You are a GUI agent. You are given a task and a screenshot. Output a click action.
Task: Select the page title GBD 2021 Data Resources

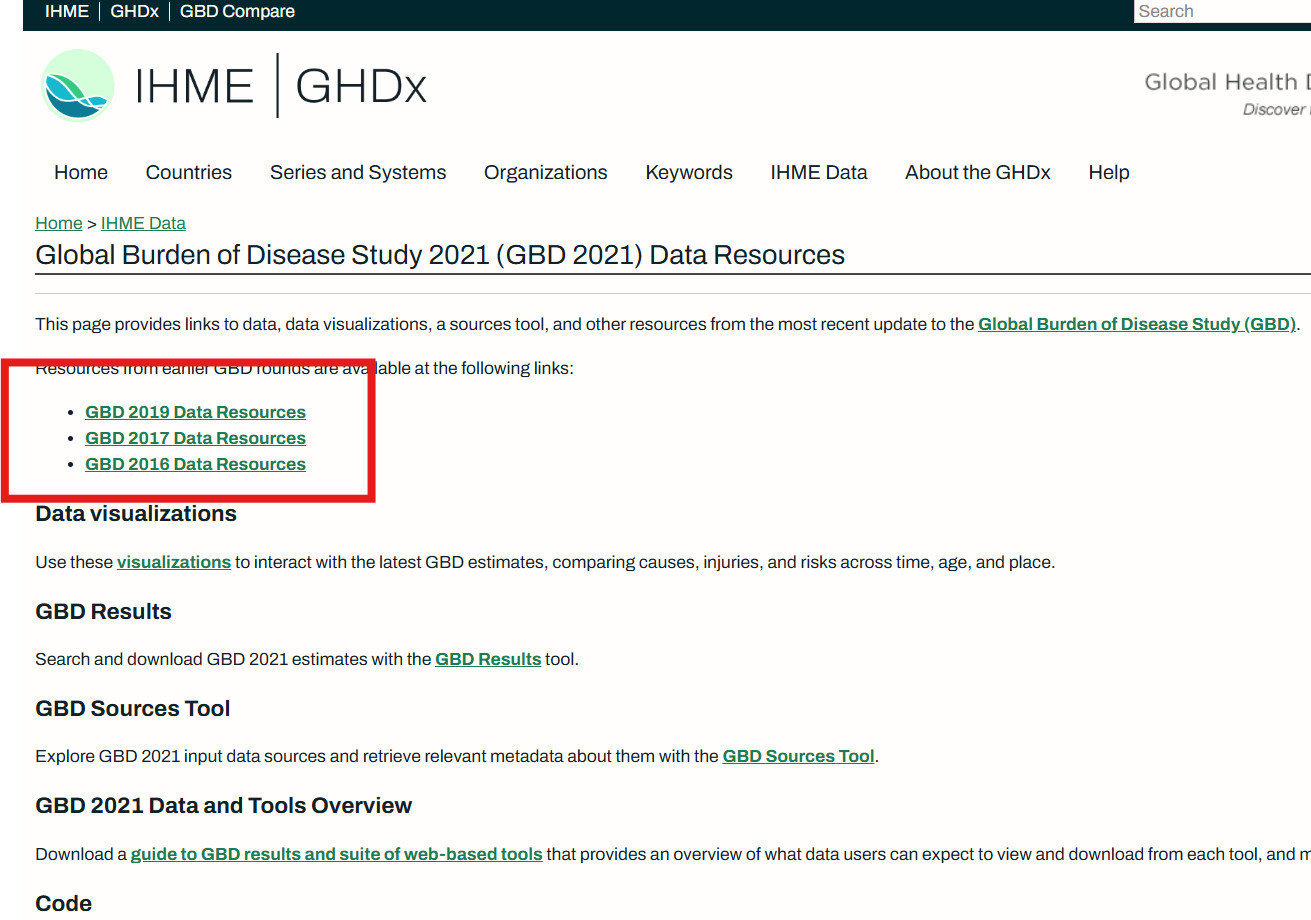point(440,255)
